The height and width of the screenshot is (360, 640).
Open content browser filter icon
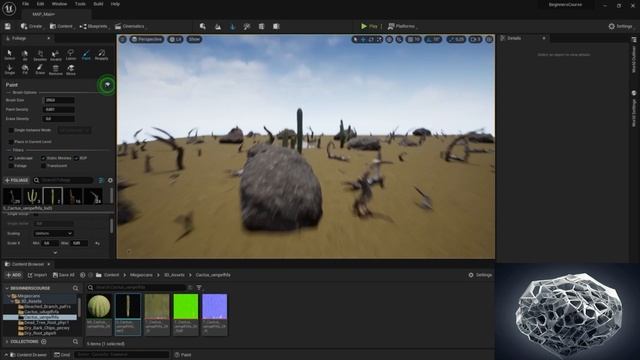coord(199,287)
